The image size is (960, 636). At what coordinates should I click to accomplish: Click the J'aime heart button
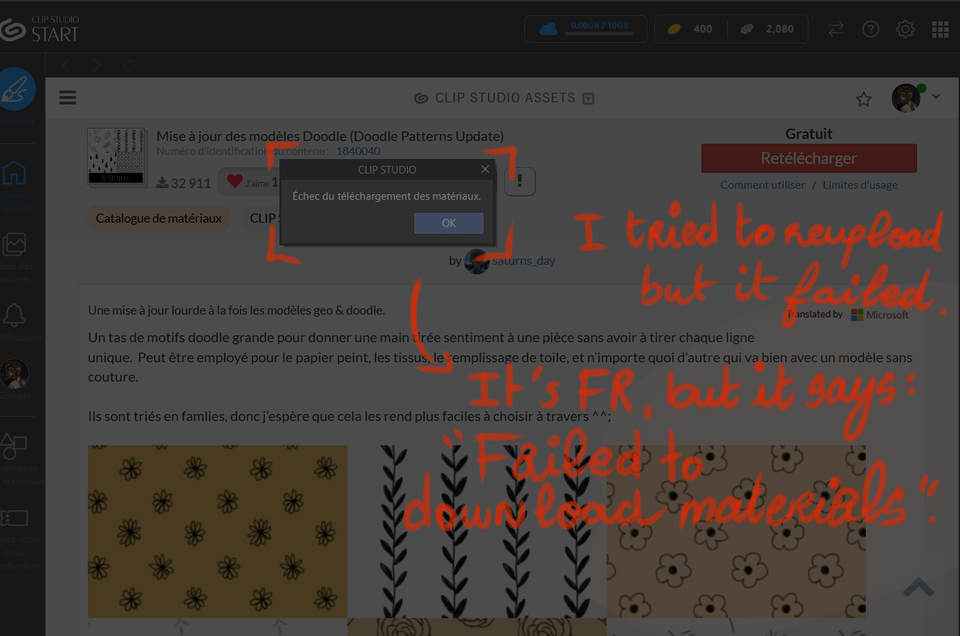point(249,182)
